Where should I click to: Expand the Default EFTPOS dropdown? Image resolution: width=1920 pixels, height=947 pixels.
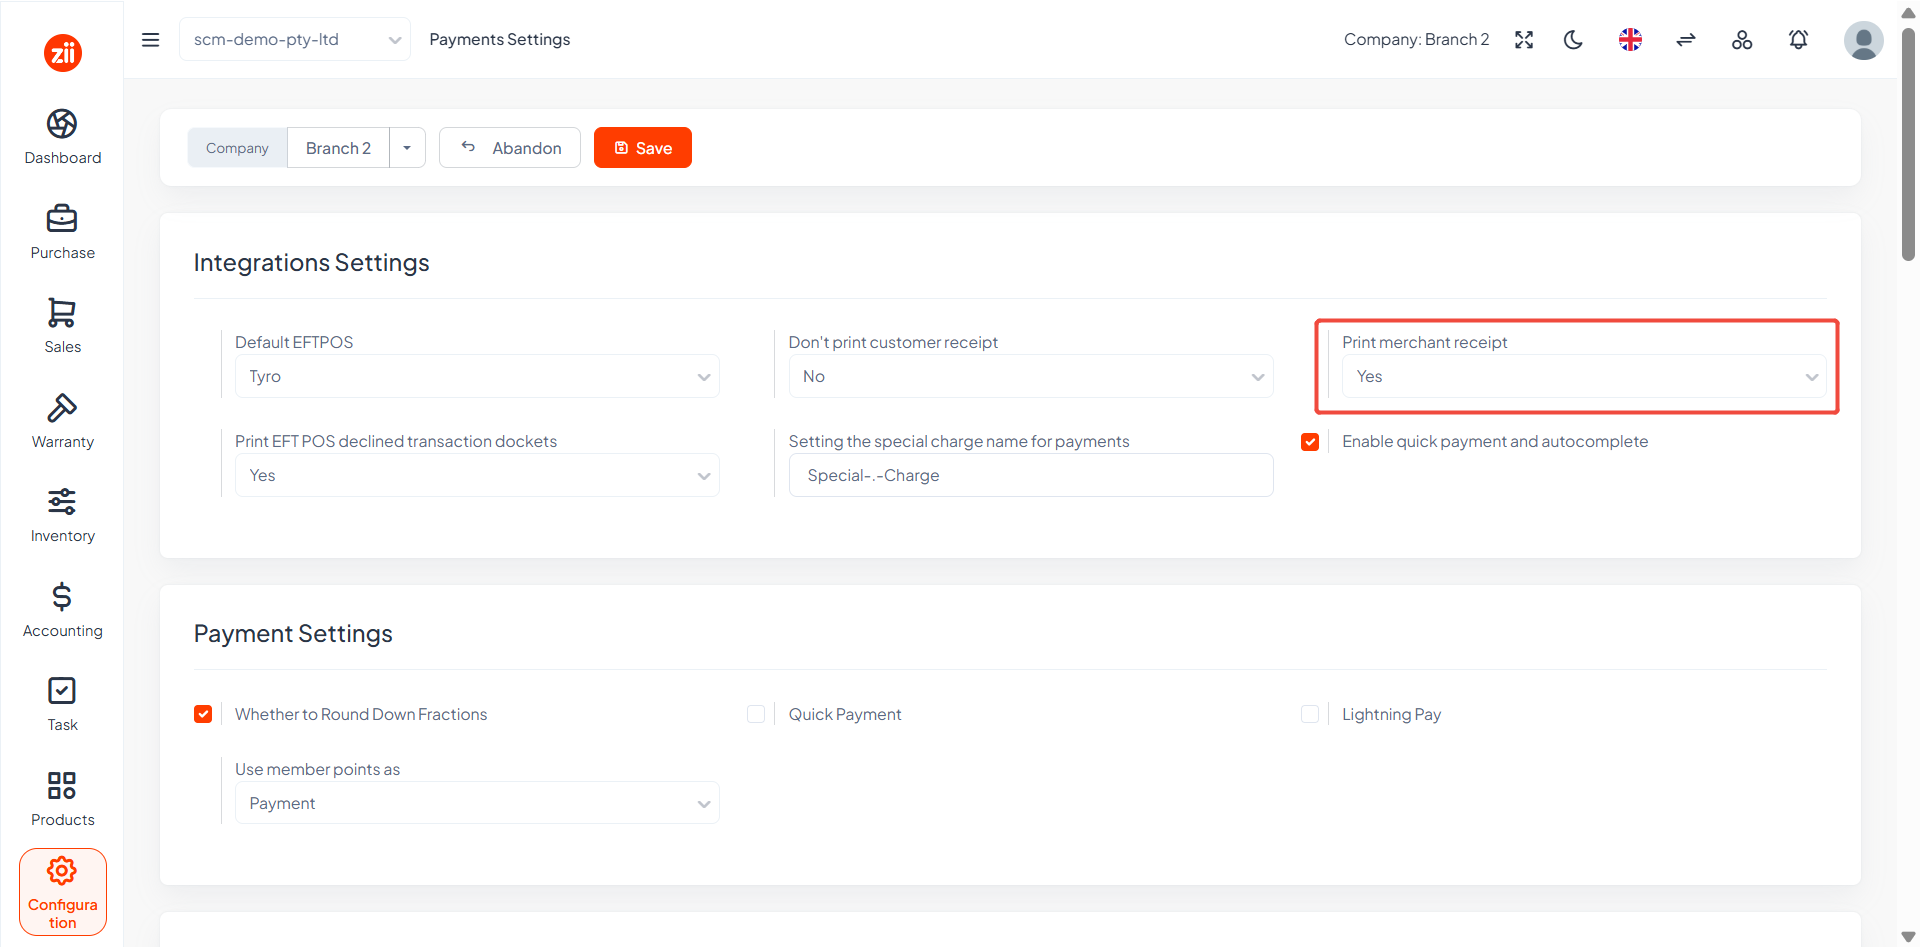(477, 376)
